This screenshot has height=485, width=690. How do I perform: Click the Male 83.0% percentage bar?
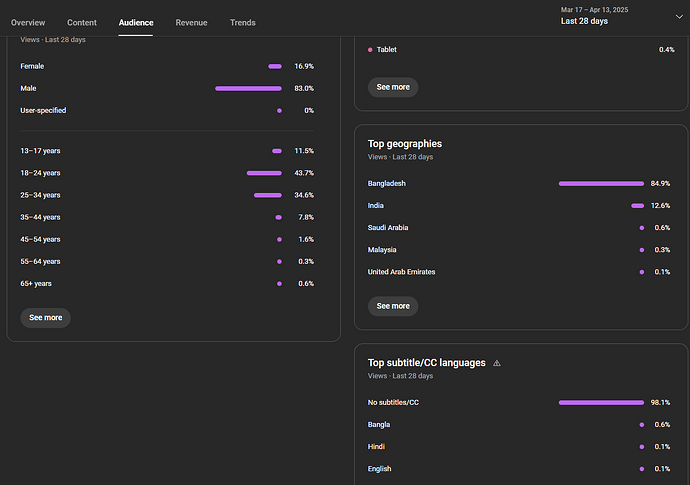(x=248, y=88)
